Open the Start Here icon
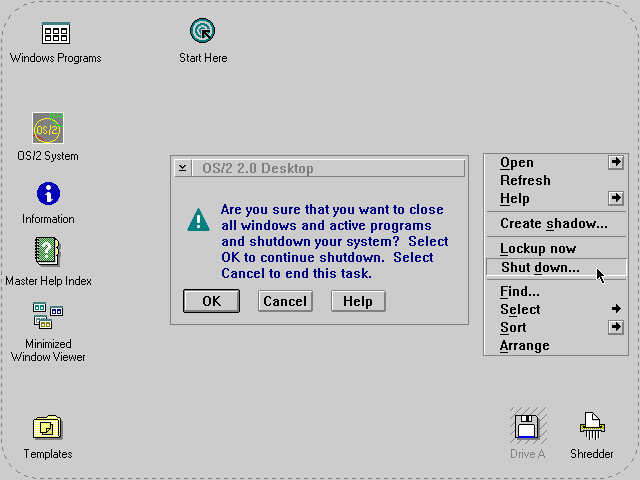 tap(202, 31)
